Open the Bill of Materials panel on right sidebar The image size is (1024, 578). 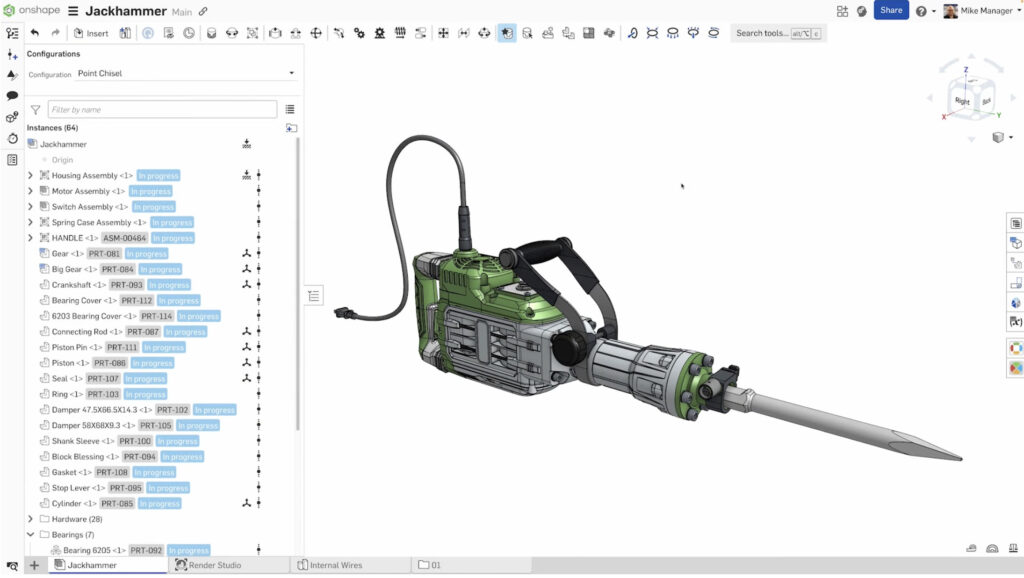1016,222
